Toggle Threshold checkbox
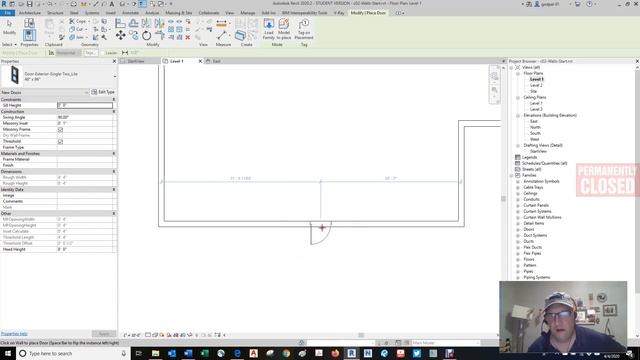The height and width of the screenshot is (360, 640). [x=60, y=141]
